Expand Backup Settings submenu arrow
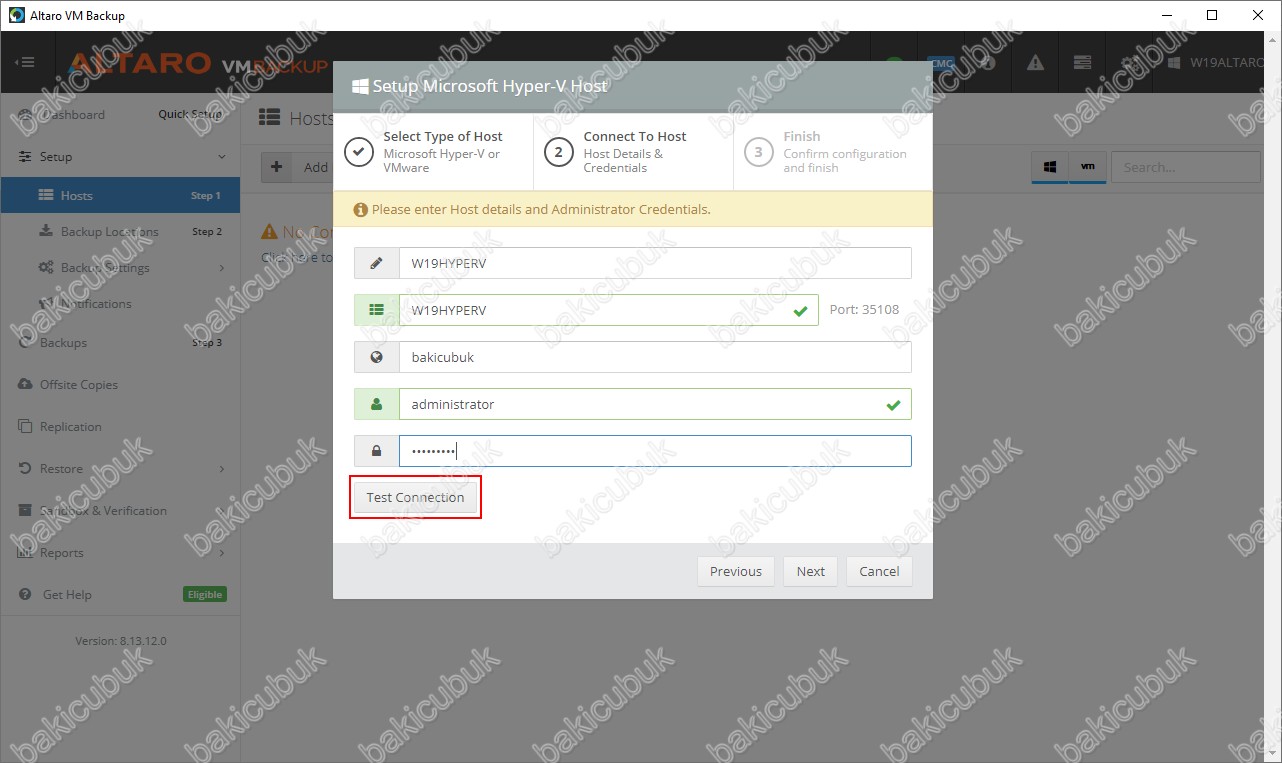This screenshot has height=763, width=1282. click(x=222, y=268)
